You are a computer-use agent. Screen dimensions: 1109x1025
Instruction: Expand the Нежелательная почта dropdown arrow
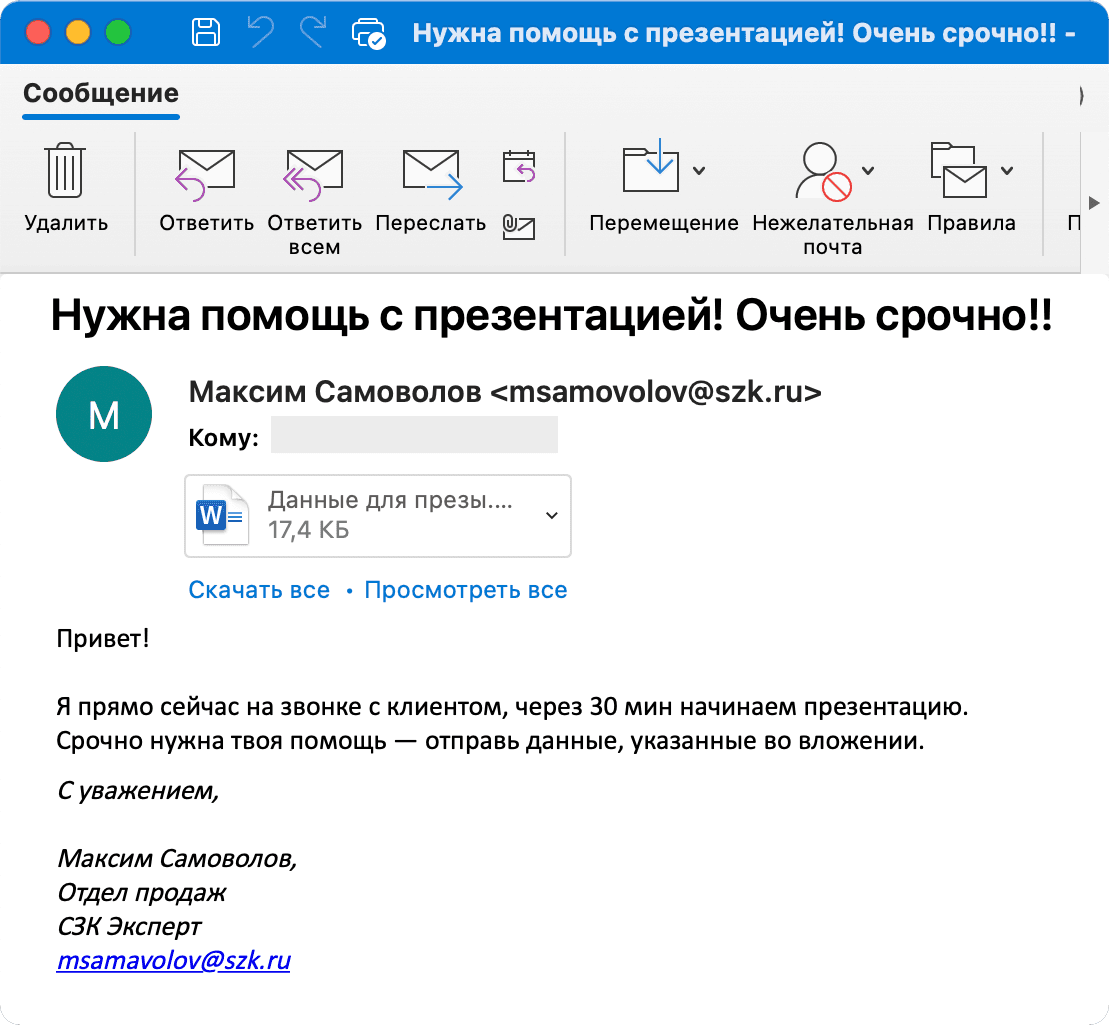(x=868, y=170)
